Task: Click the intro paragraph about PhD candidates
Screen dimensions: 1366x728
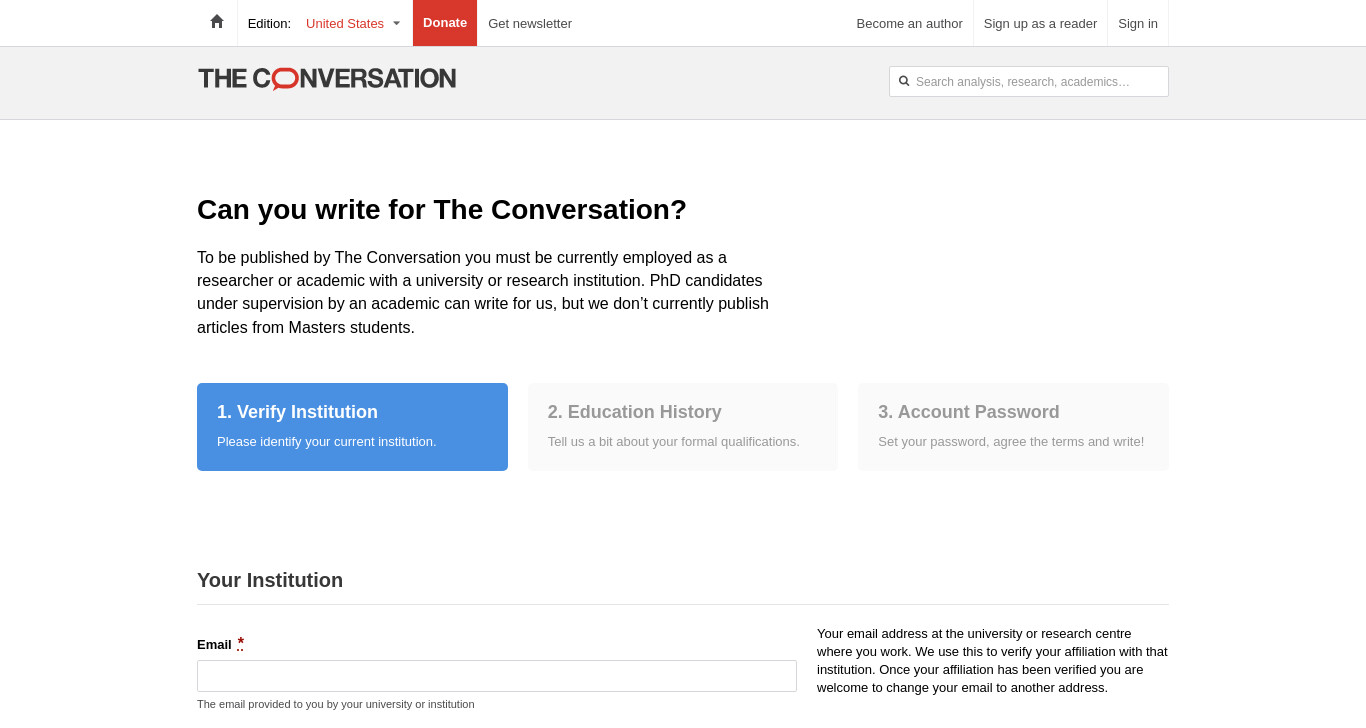Action: [x=483, y=292]
